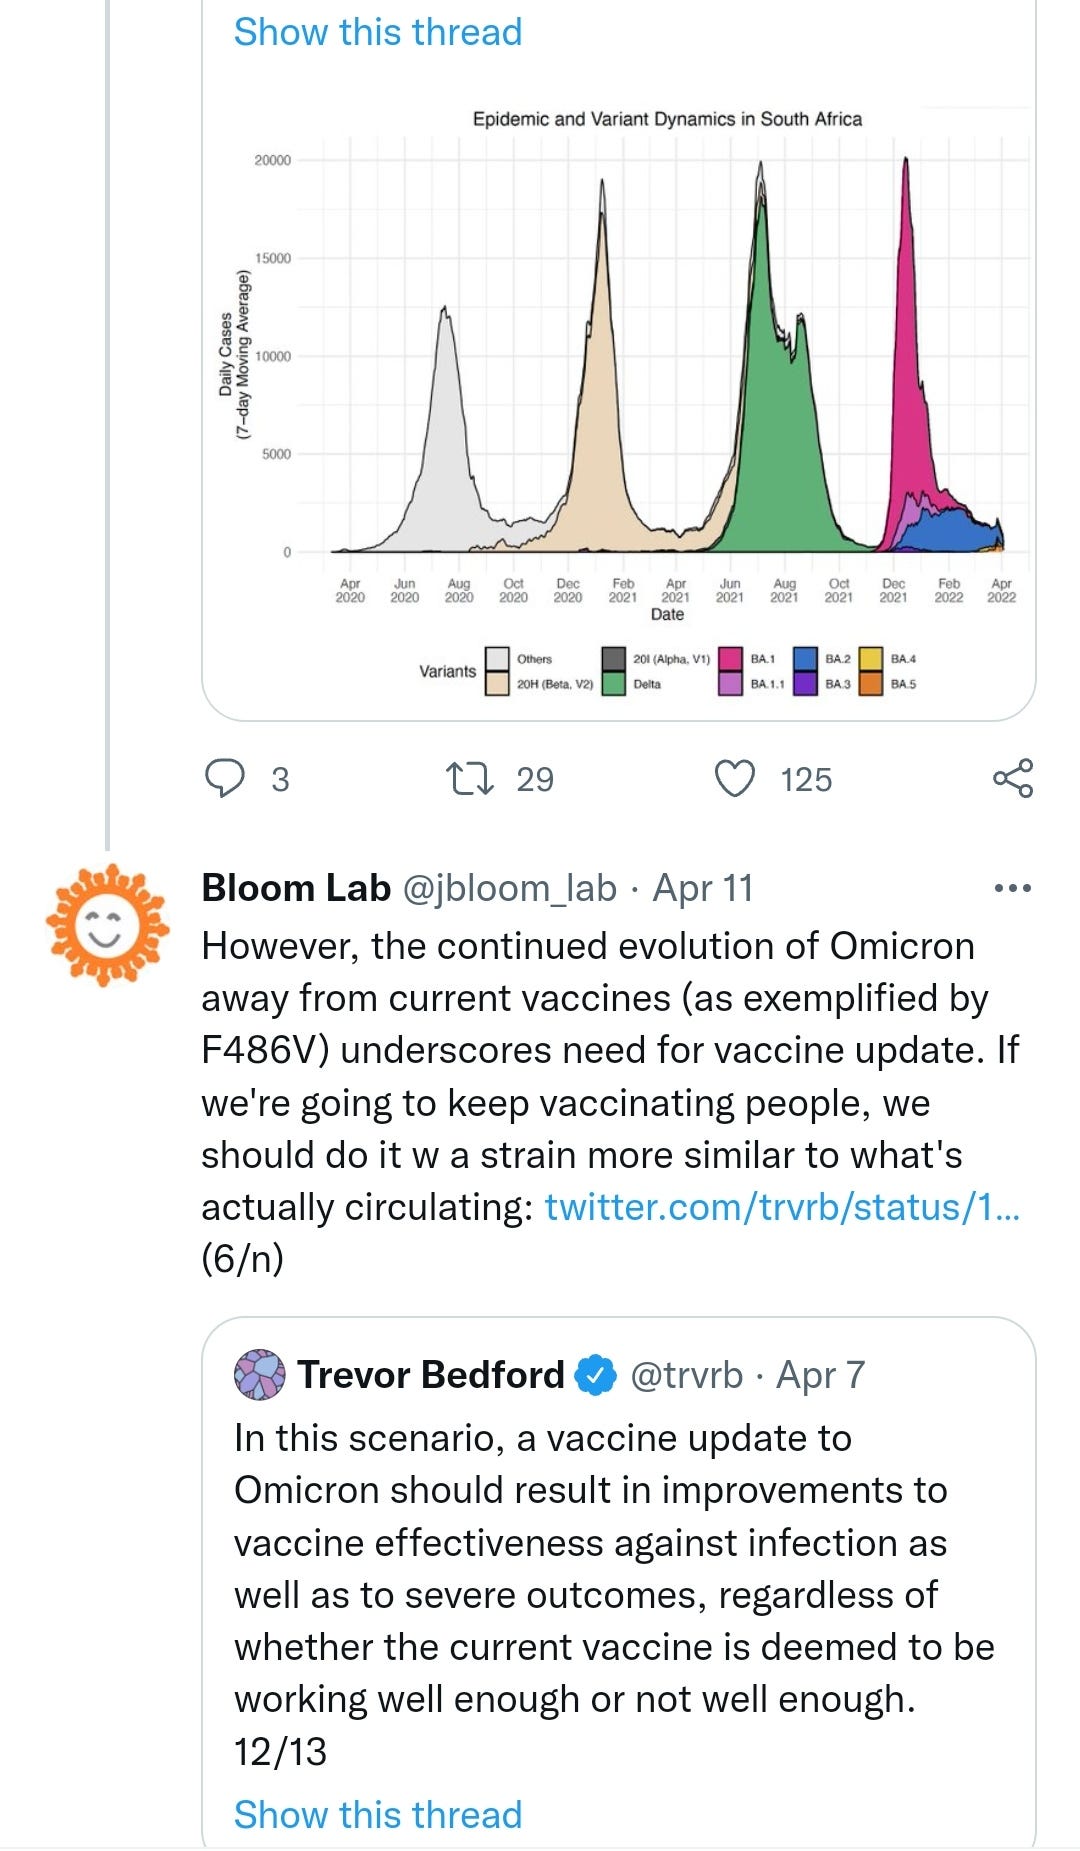This screenshot has height=1851, width=1080.
Task: Retweet using the retweet arrows icon
Action: point(470,778)
